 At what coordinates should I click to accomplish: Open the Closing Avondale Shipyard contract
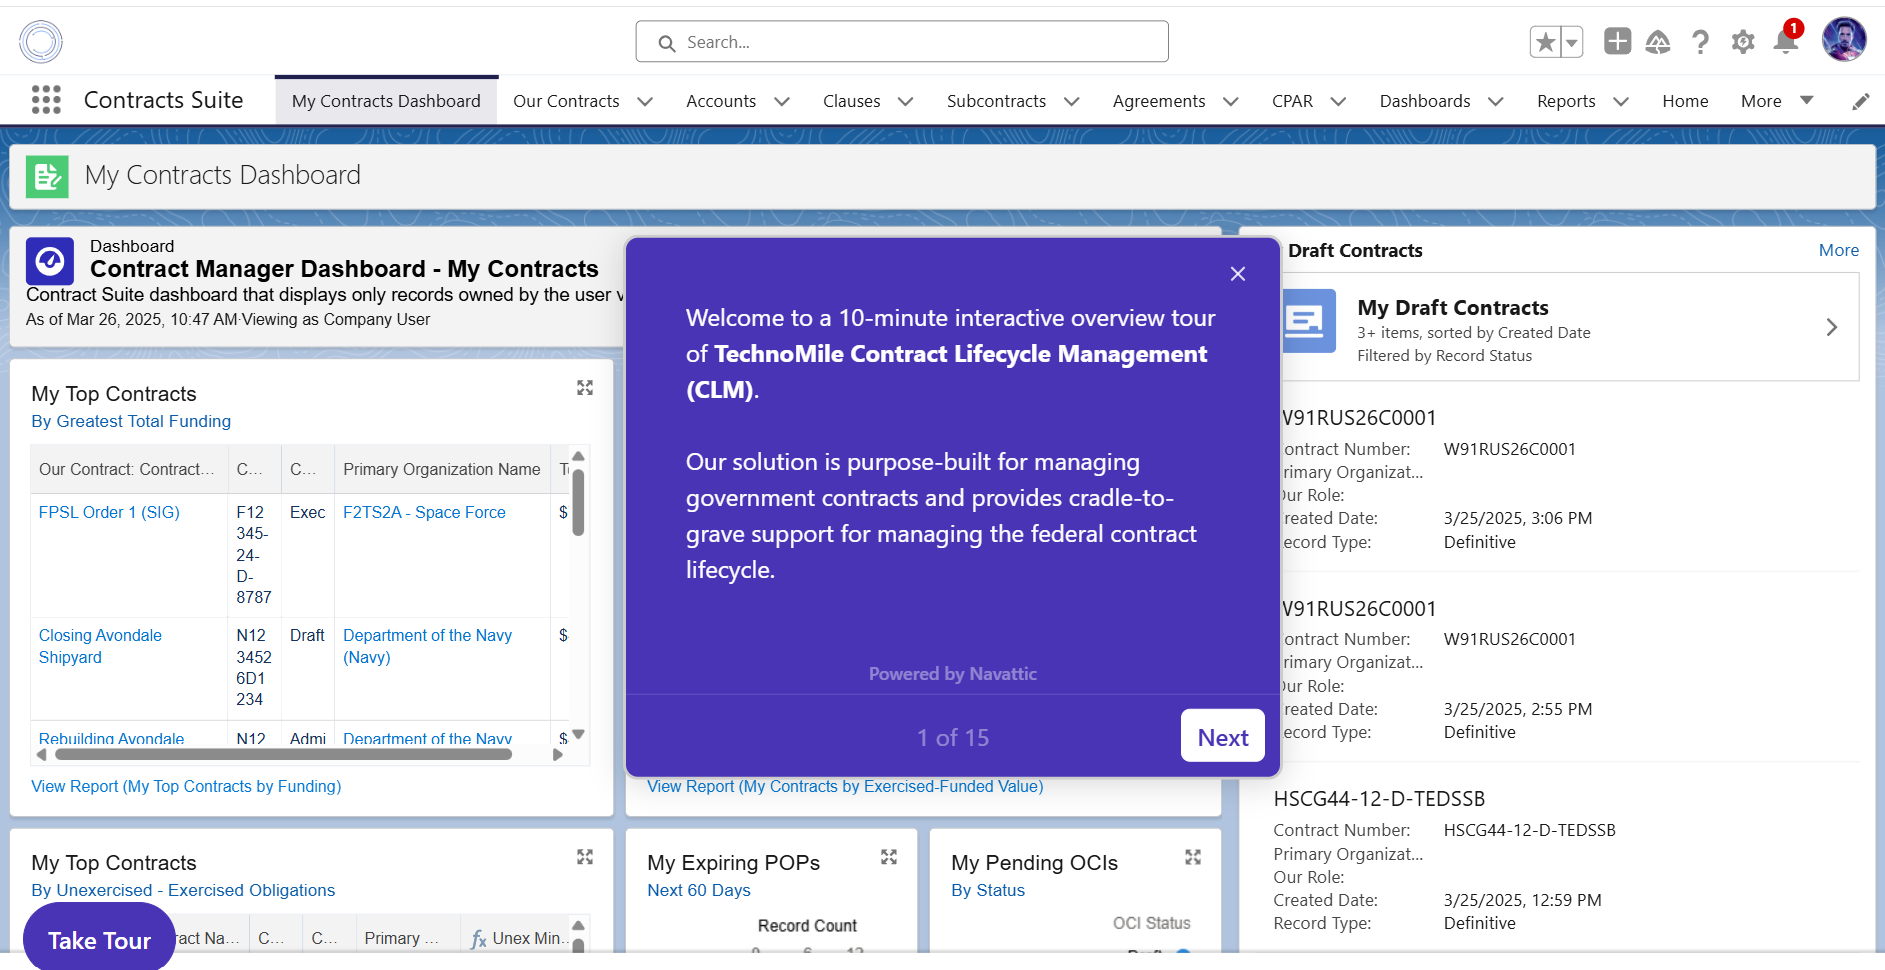[x=100, y=646]
